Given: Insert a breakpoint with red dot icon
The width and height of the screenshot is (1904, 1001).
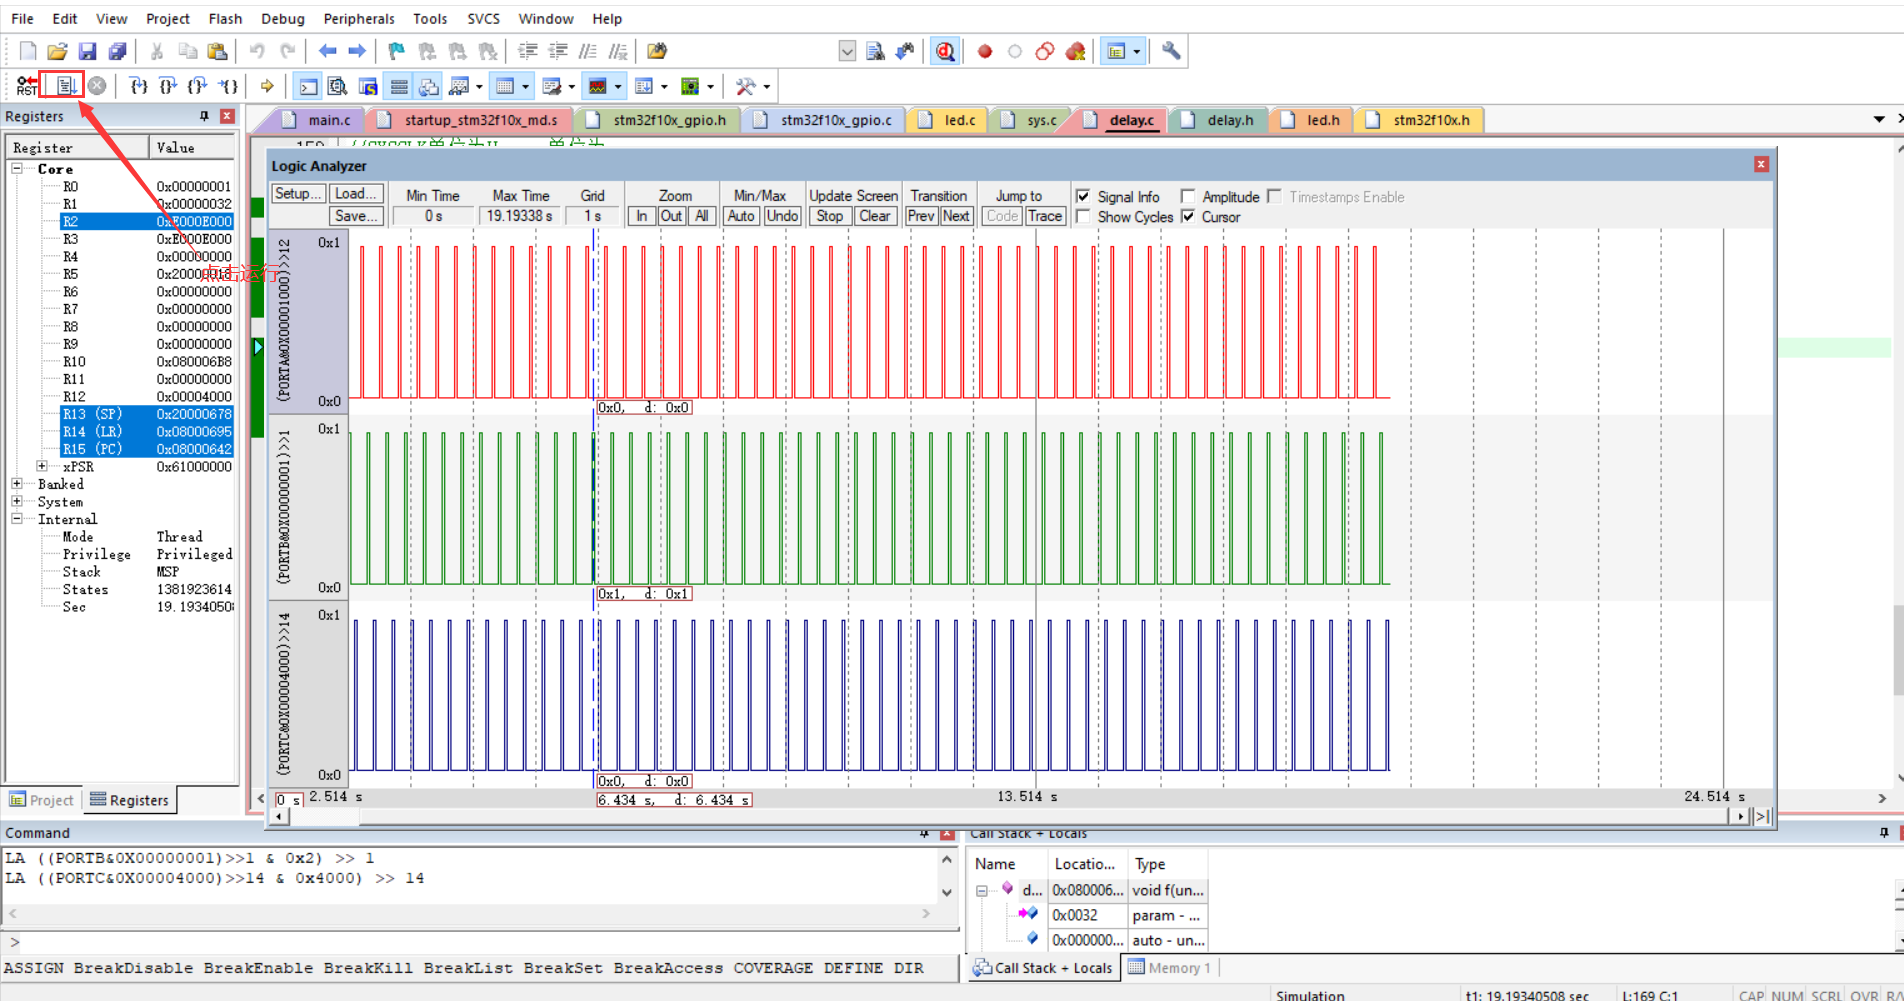Looking at the screenshot, I should [x=985, y=51].
